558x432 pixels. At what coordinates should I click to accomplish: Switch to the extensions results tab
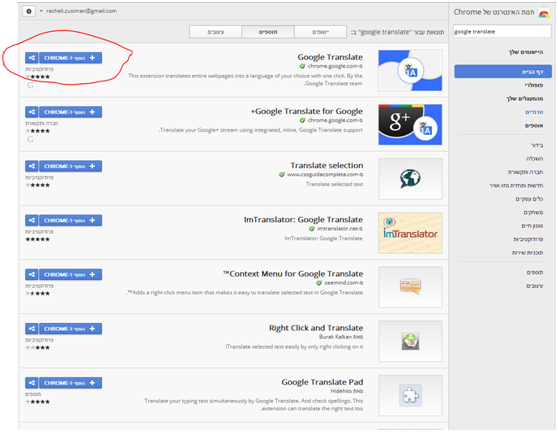[268, 32]
